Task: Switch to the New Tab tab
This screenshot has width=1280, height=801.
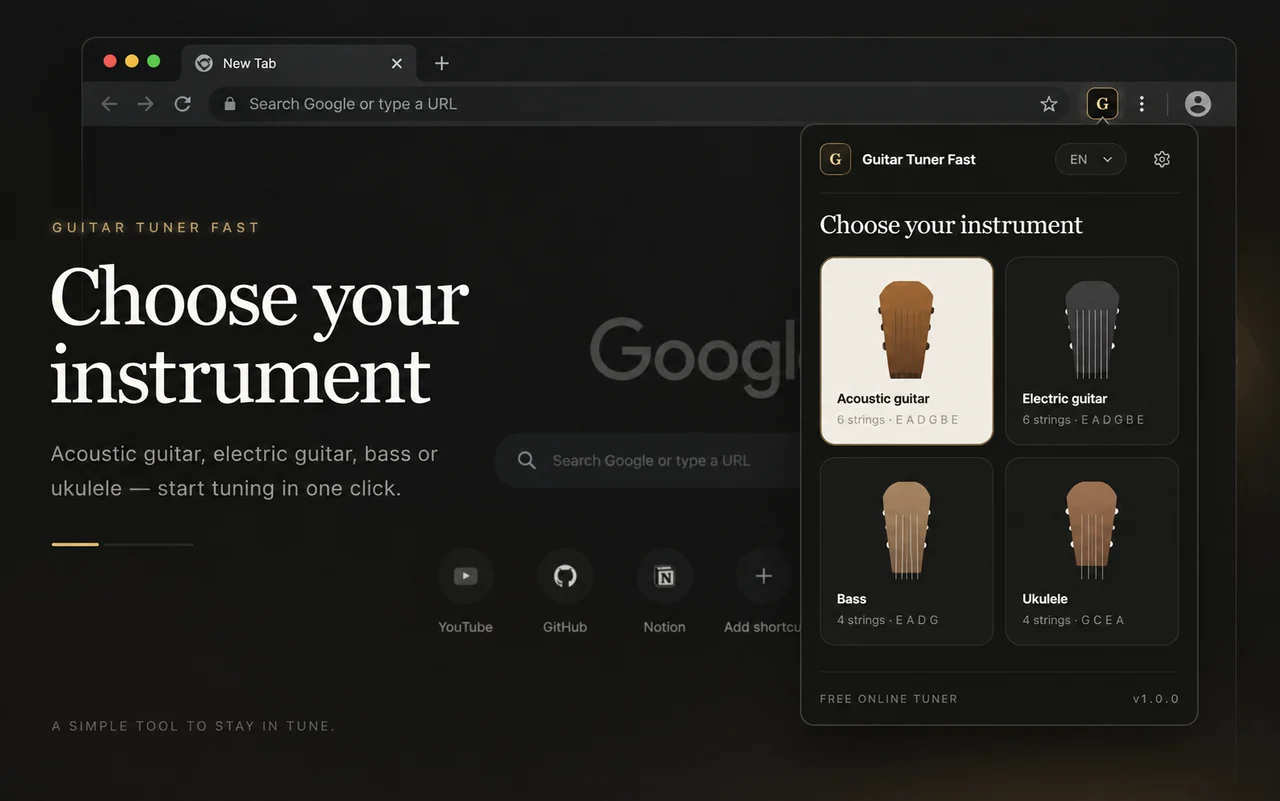Action: [x=300, y=63]
